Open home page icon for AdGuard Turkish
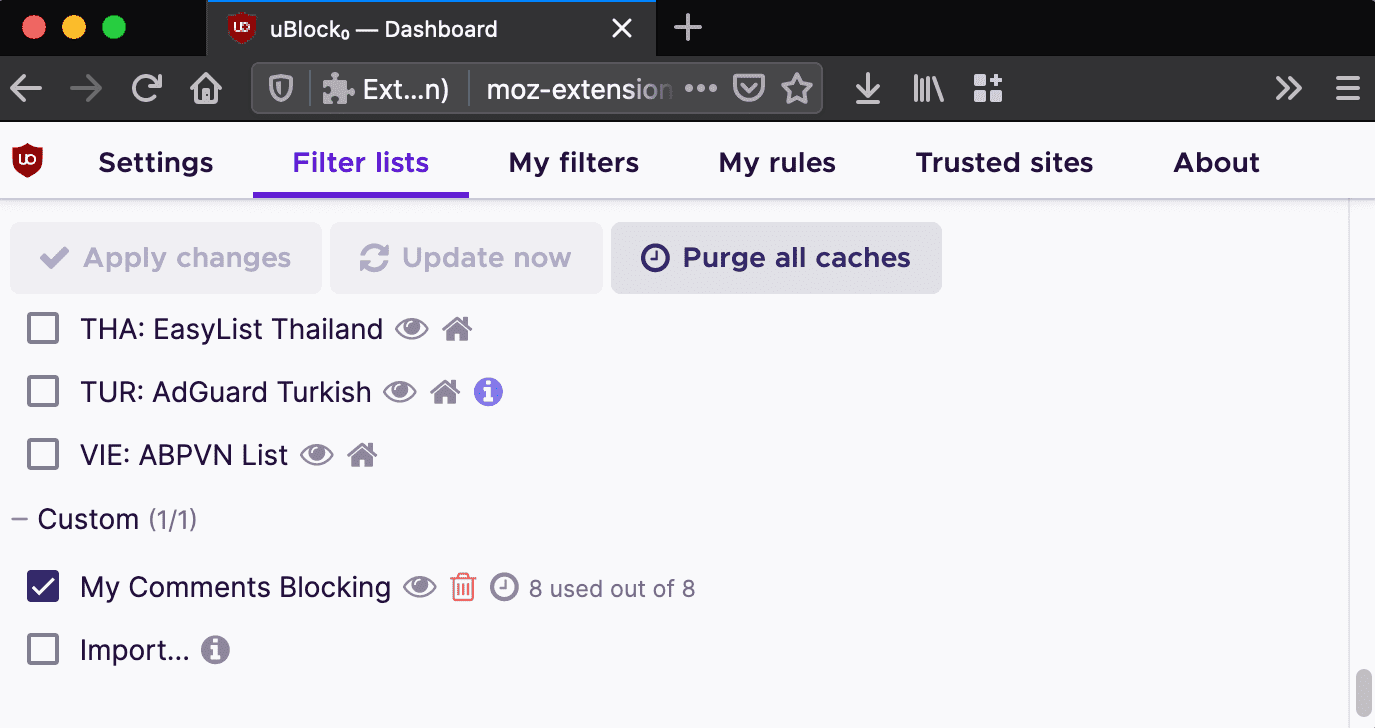 [445, 391]
